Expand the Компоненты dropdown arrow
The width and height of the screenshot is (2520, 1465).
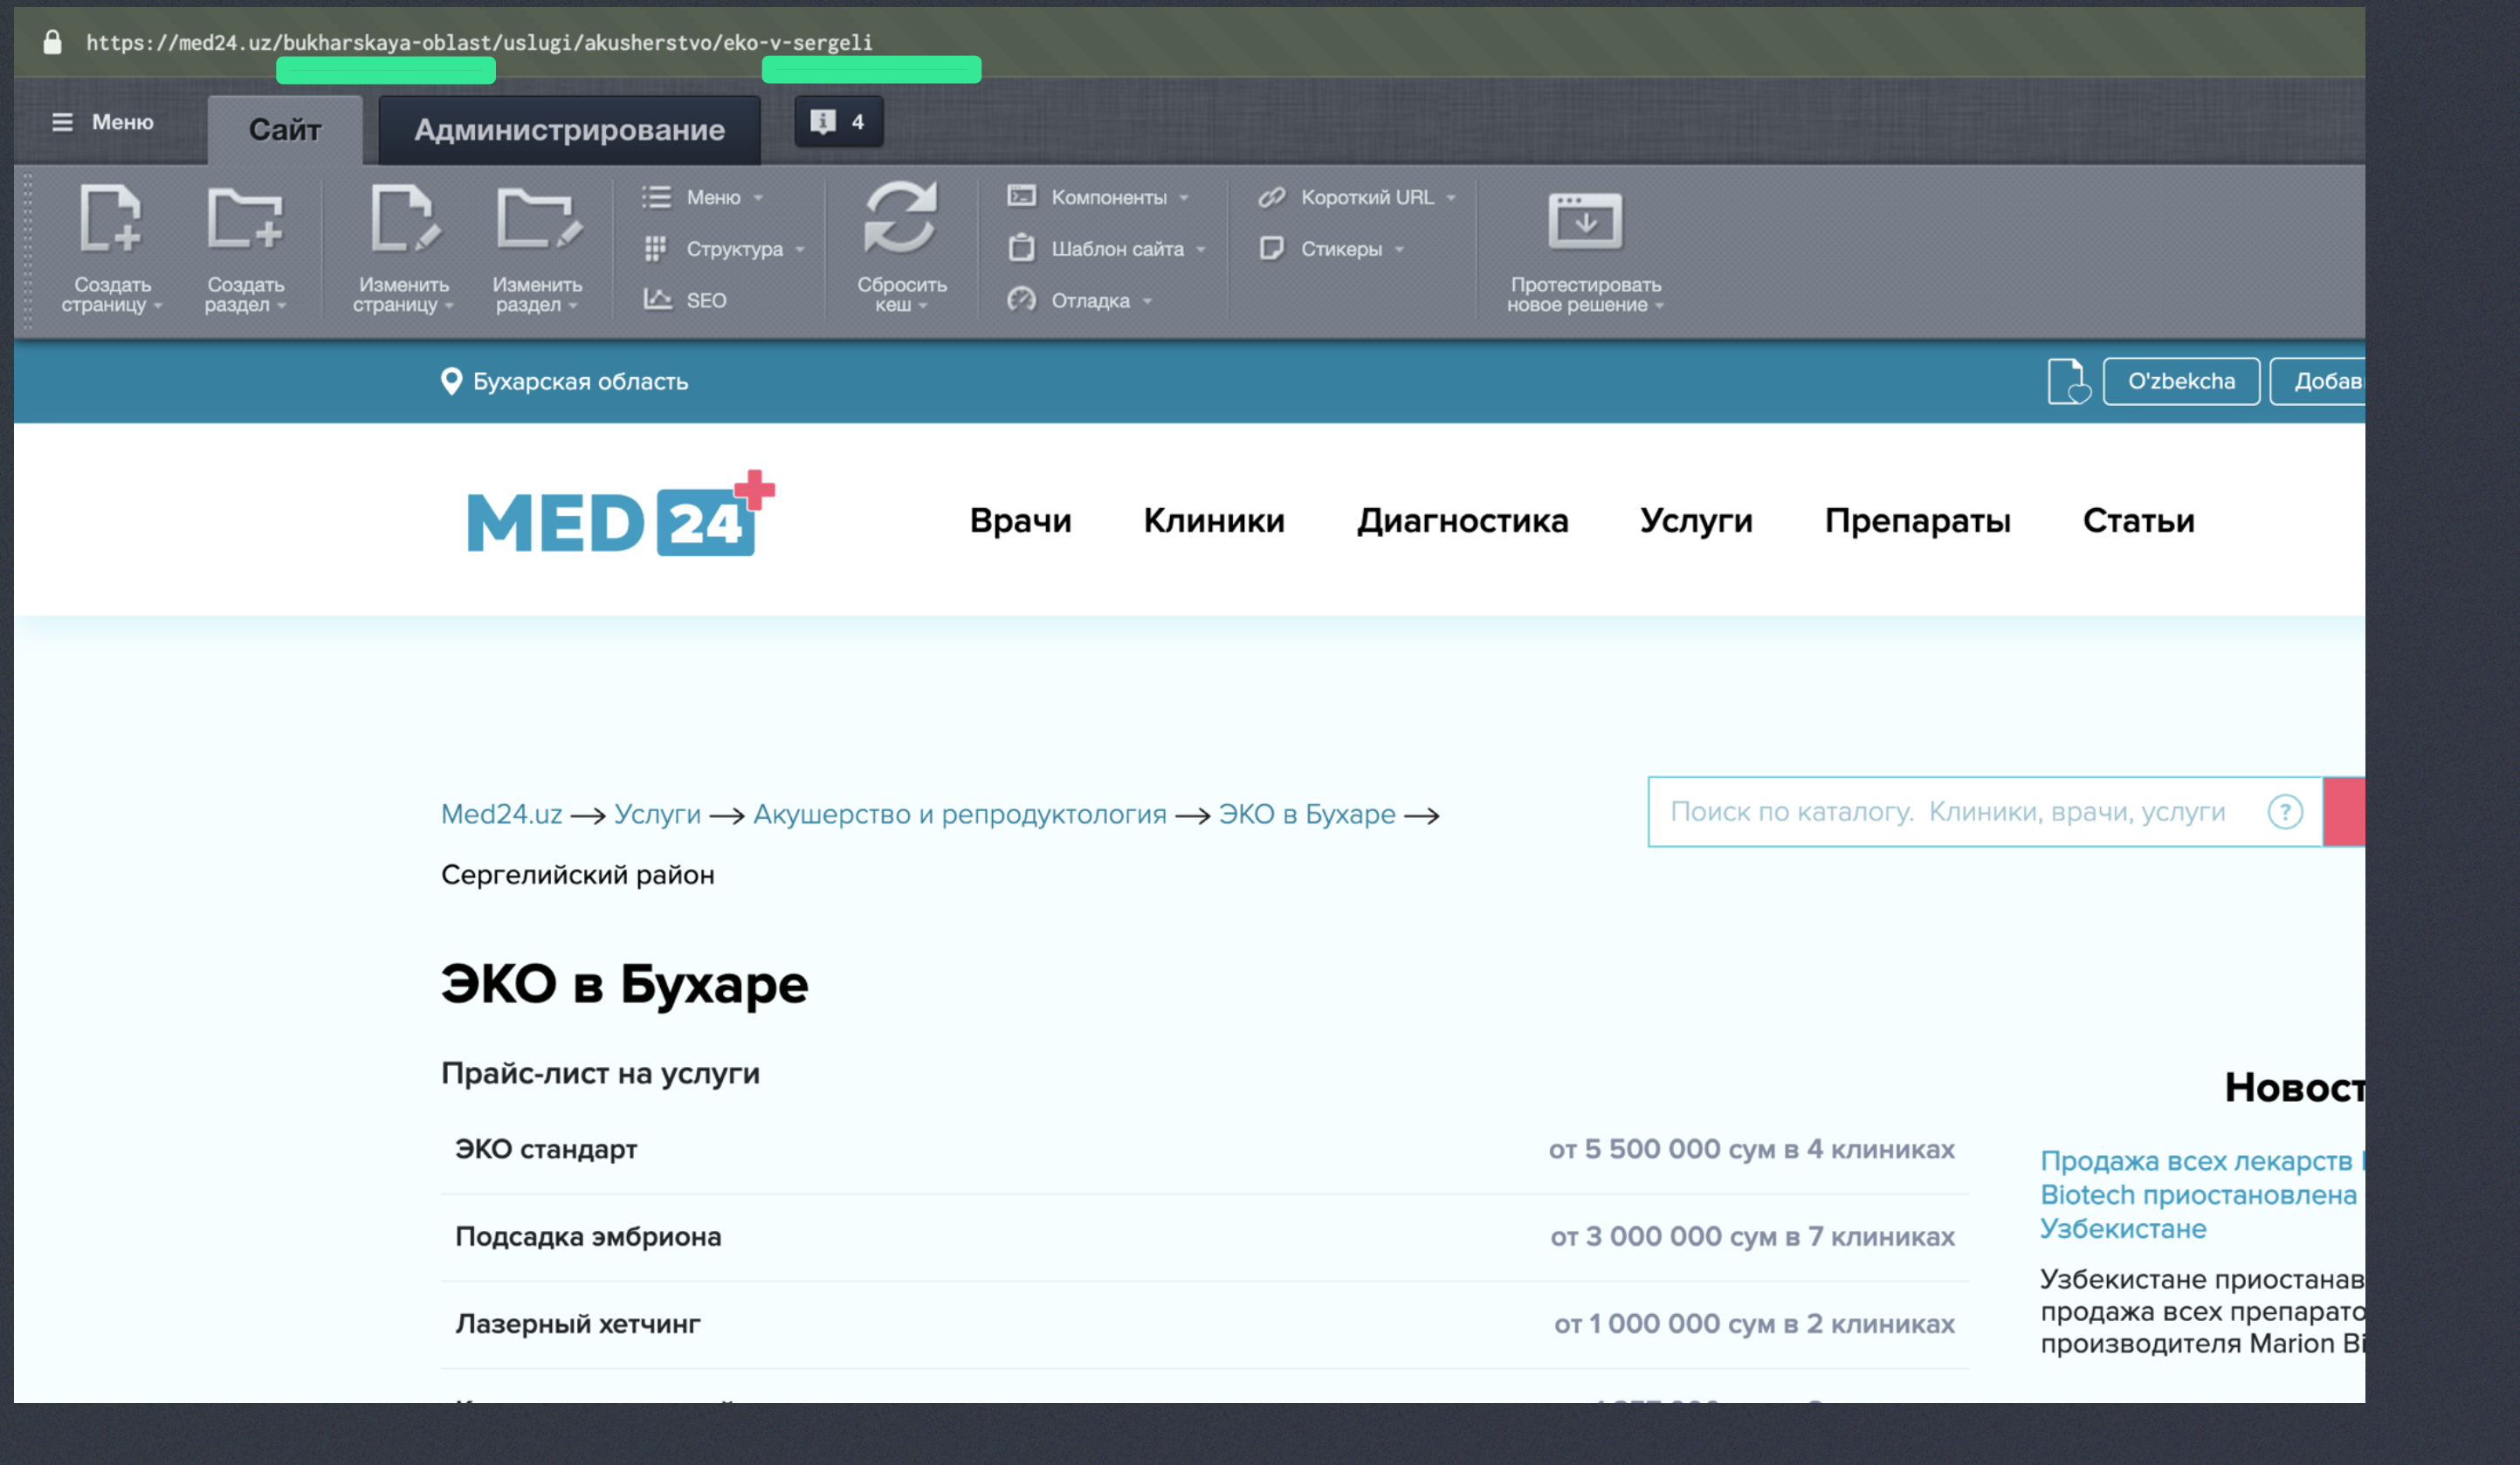coord(1184,198)
